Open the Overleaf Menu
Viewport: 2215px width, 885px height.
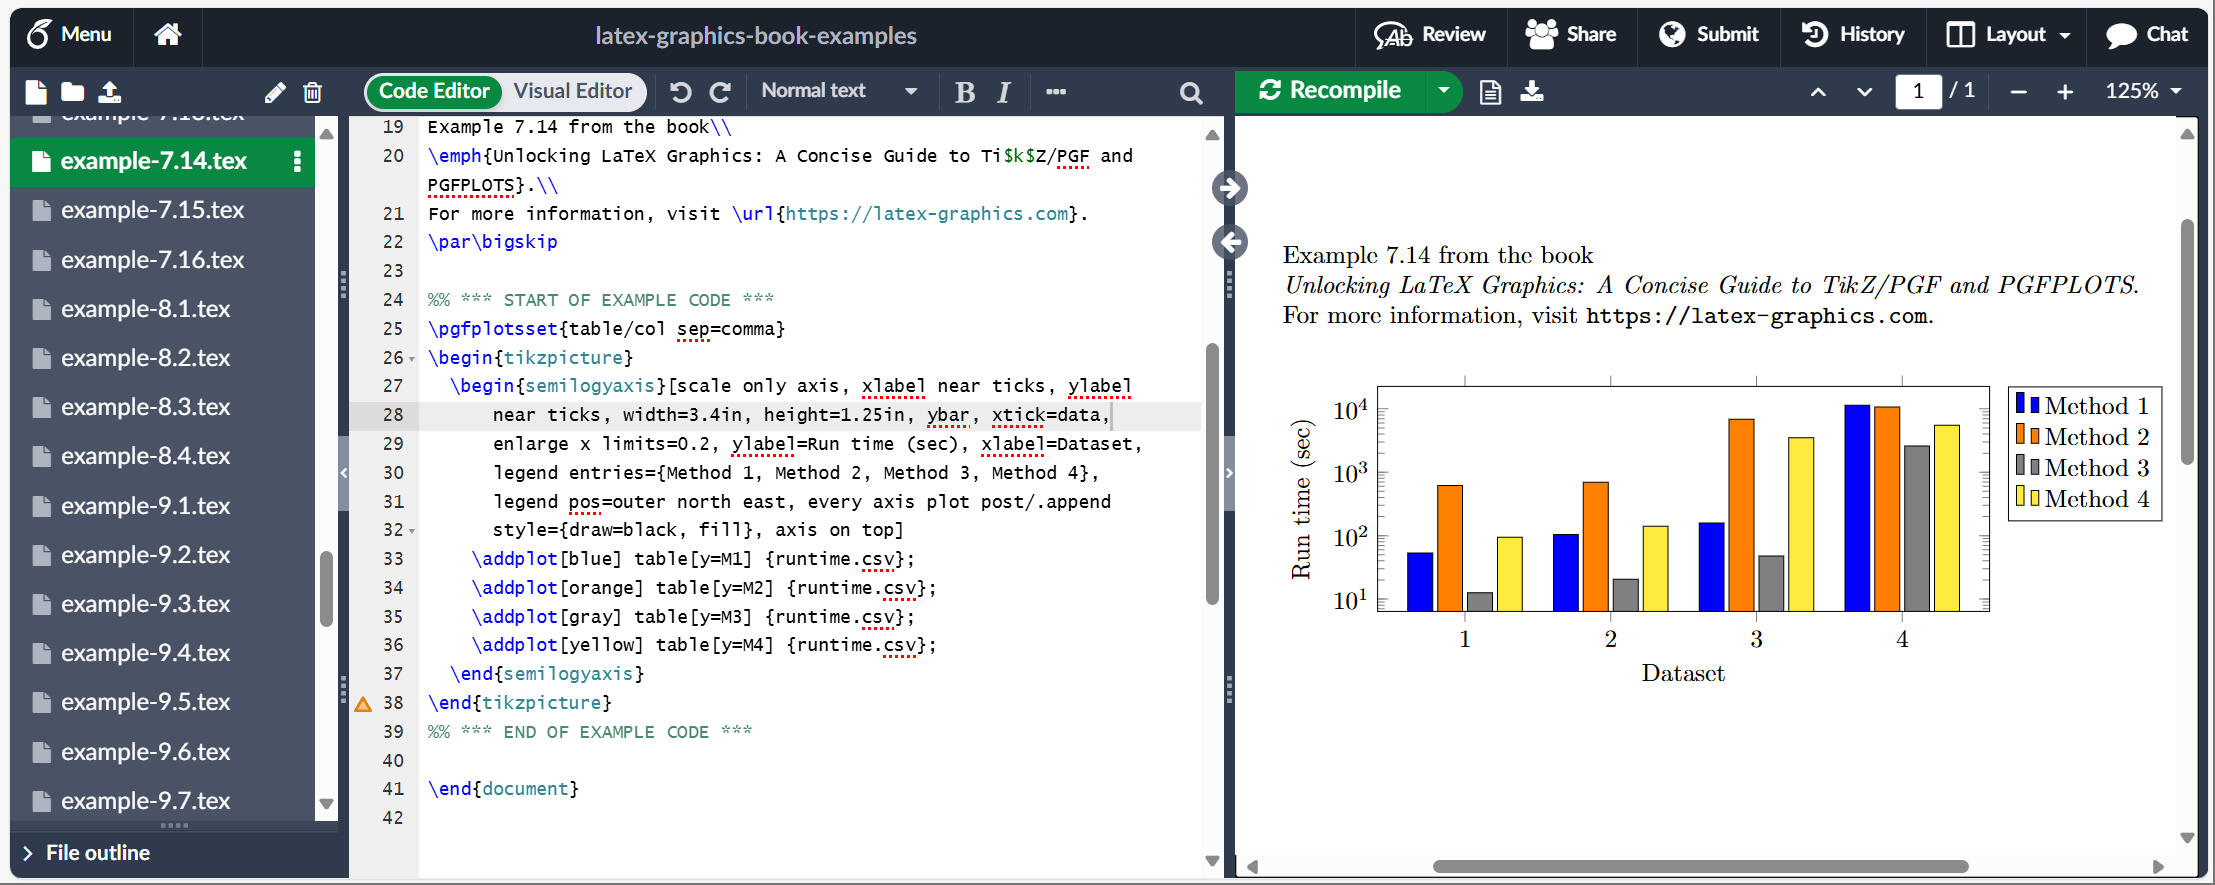[x=69, y=35]
